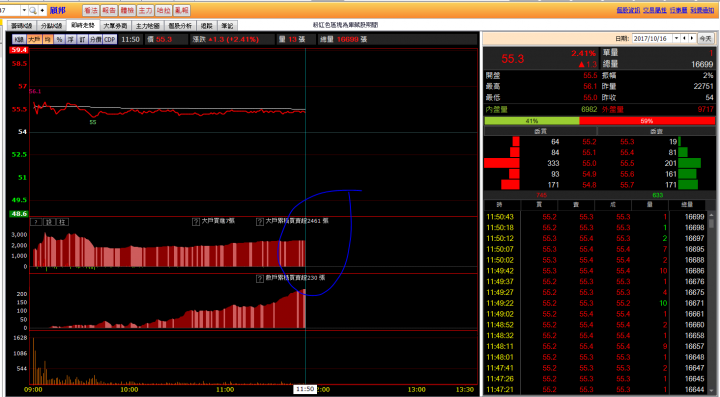Select the 11:50:43 tick row
This screenshot has height=397, width=720.
click(x=596, y=217)
